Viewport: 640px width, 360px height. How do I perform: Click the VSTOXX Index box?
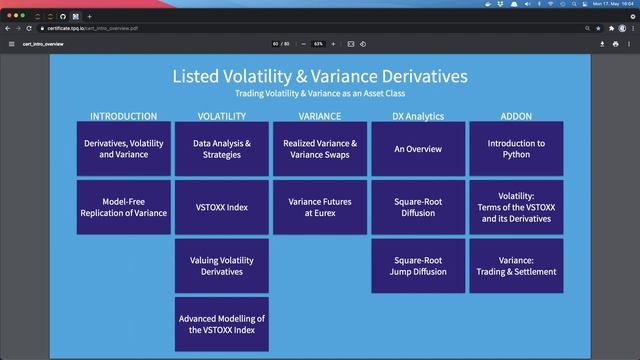(x=222, y=207)
